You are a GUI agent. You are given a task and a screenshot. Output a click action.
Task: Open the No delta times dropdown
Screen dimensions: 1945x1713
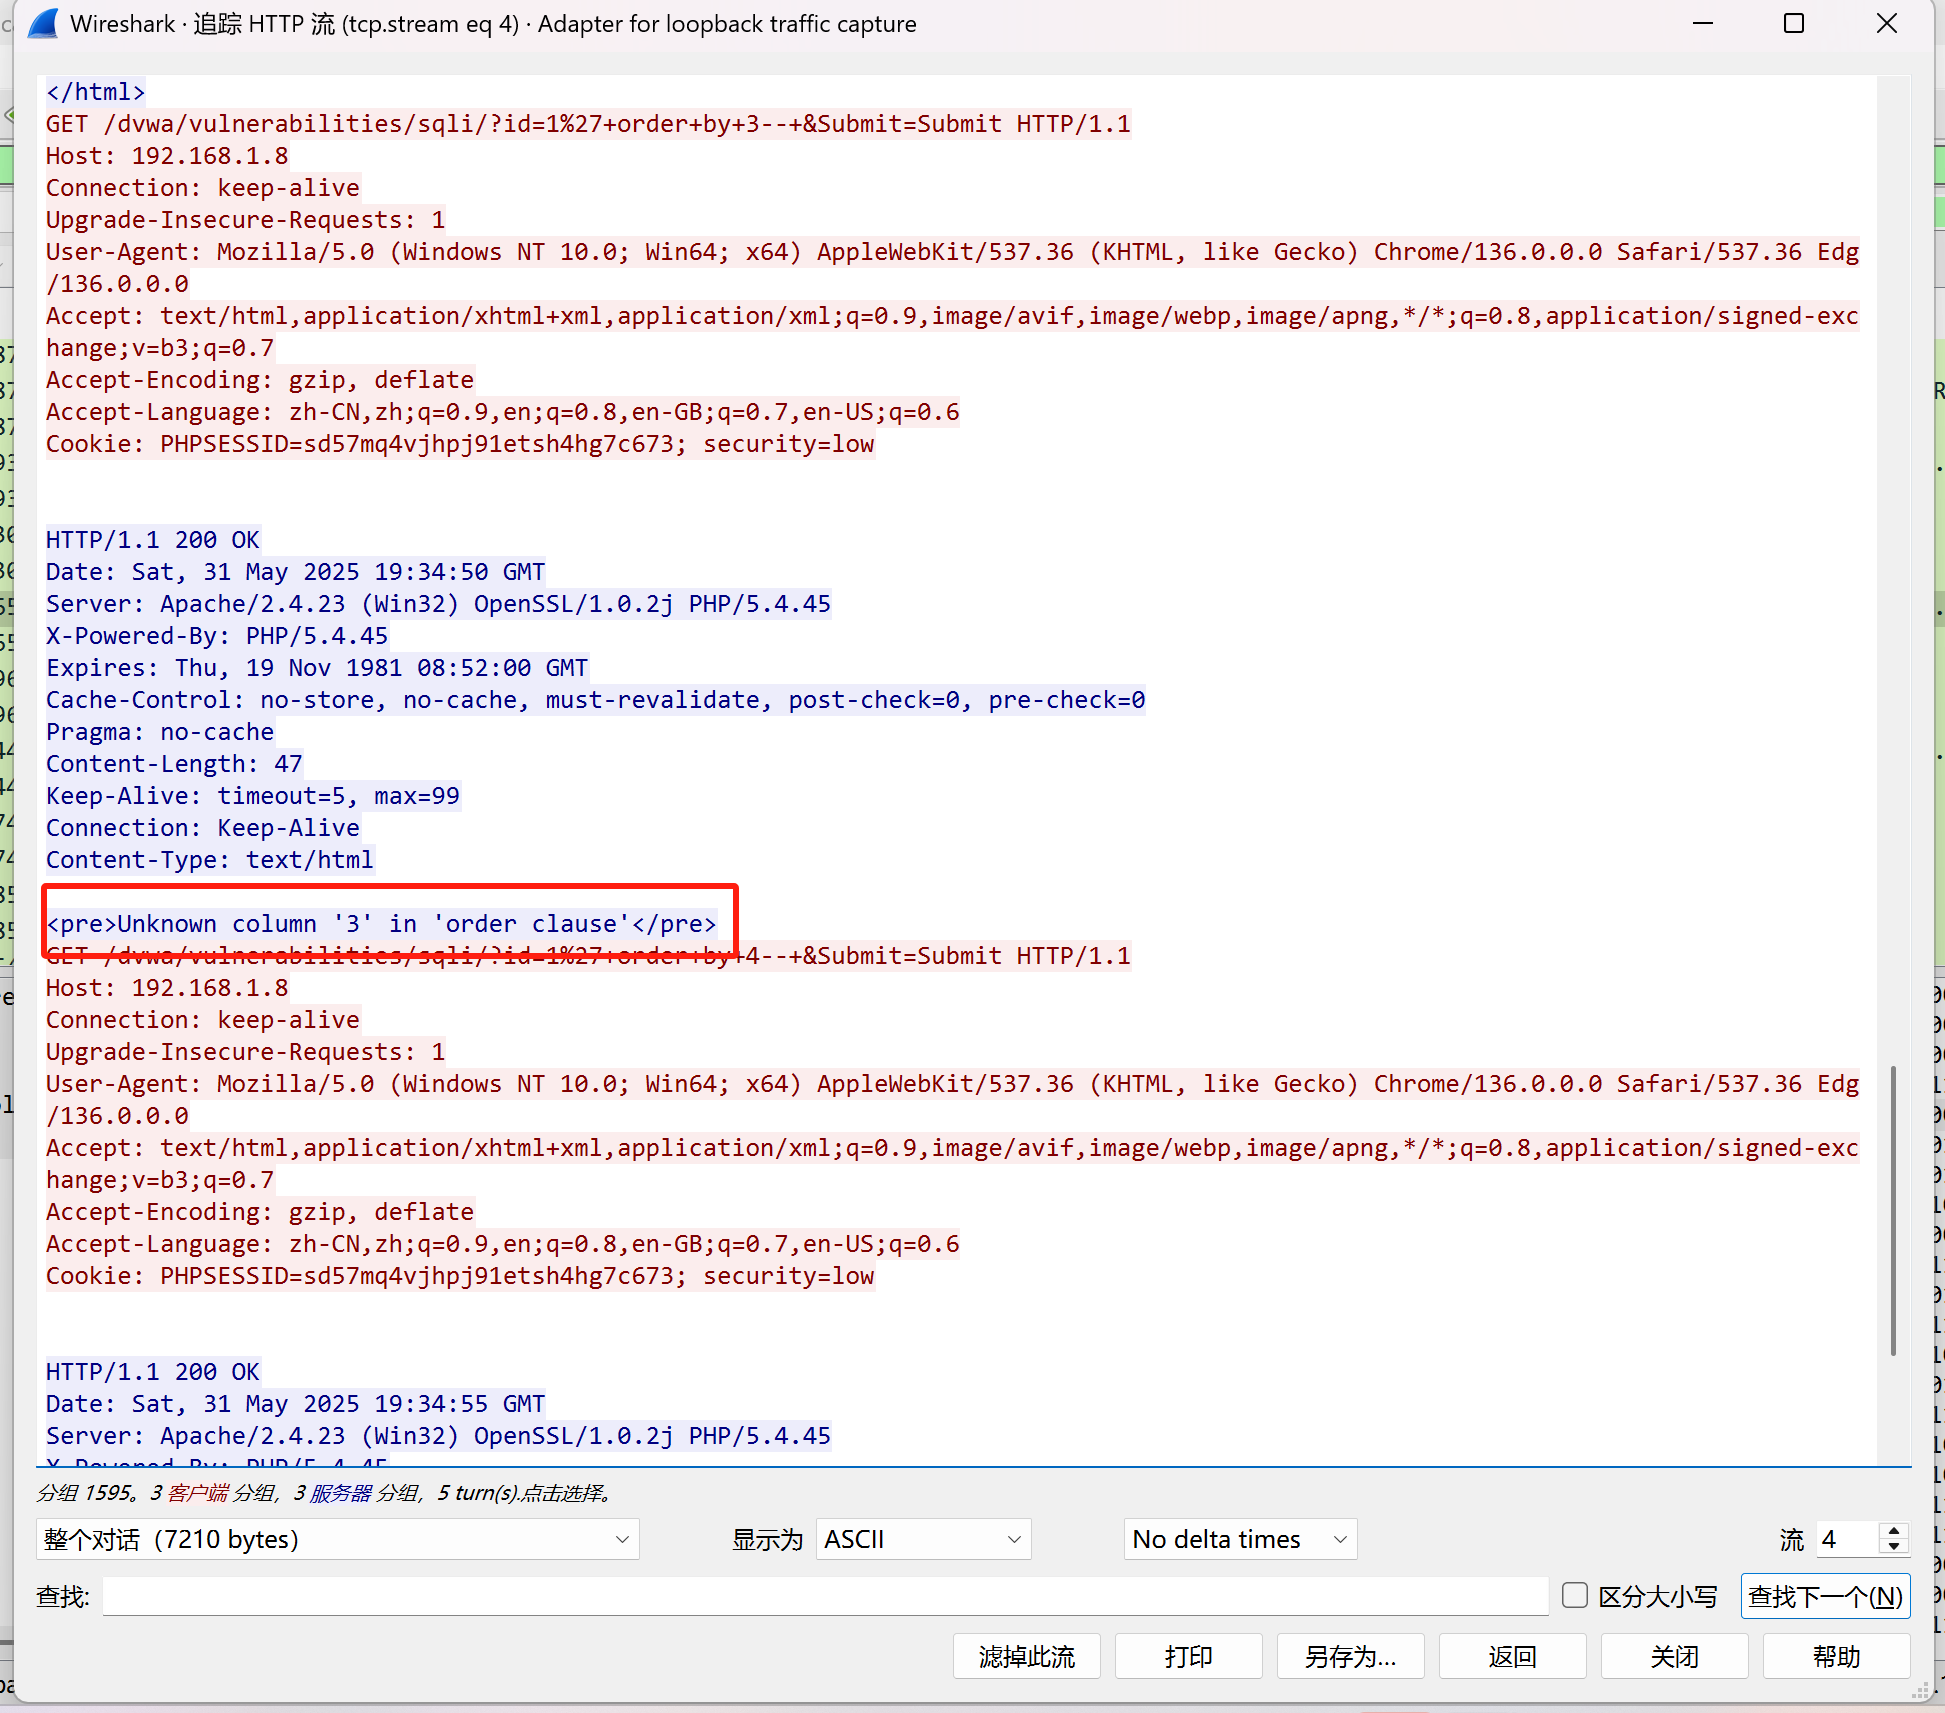(x=1239, y=1539)
